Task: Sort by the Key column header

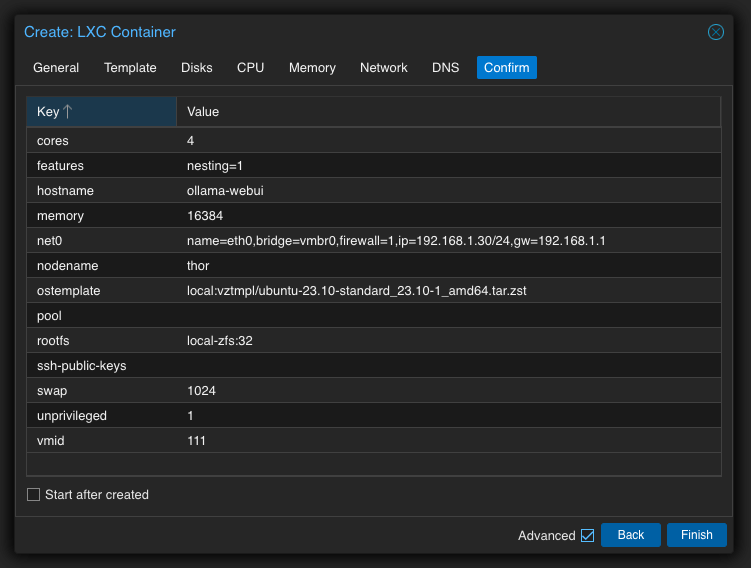Action: click(48, 111)
